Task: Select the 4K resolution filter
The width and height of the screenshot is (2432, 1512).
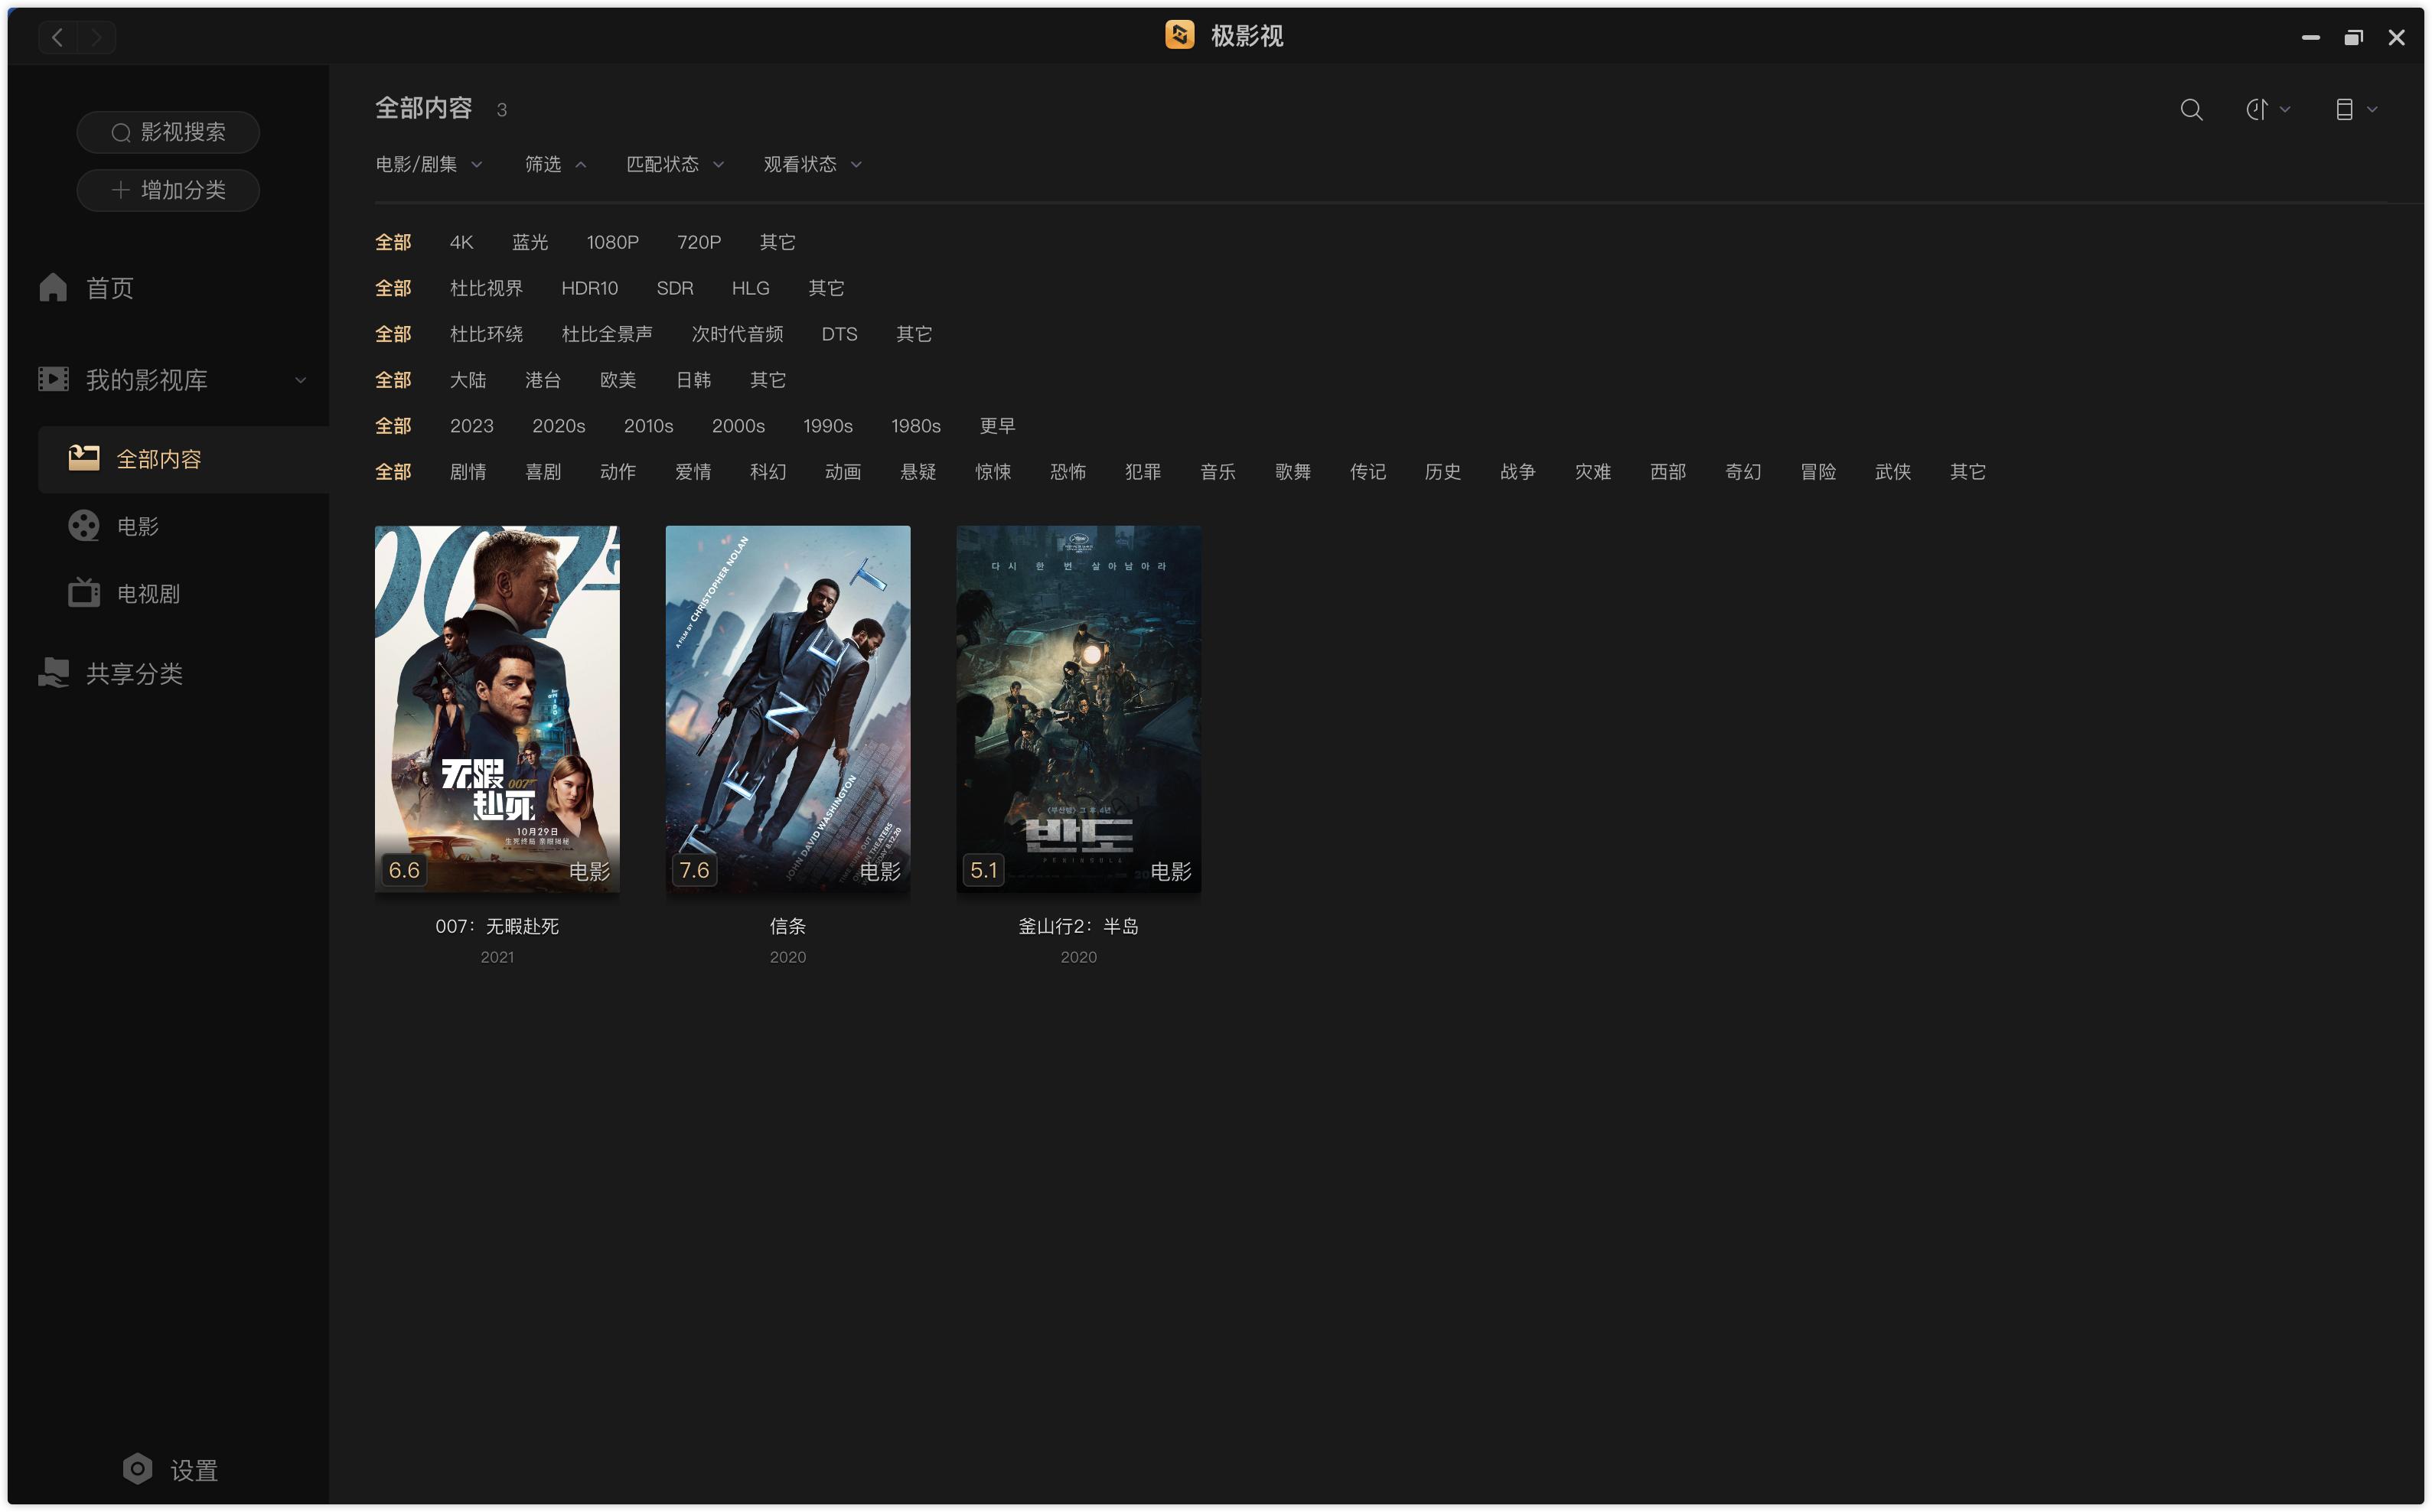Action: point(461,242)
